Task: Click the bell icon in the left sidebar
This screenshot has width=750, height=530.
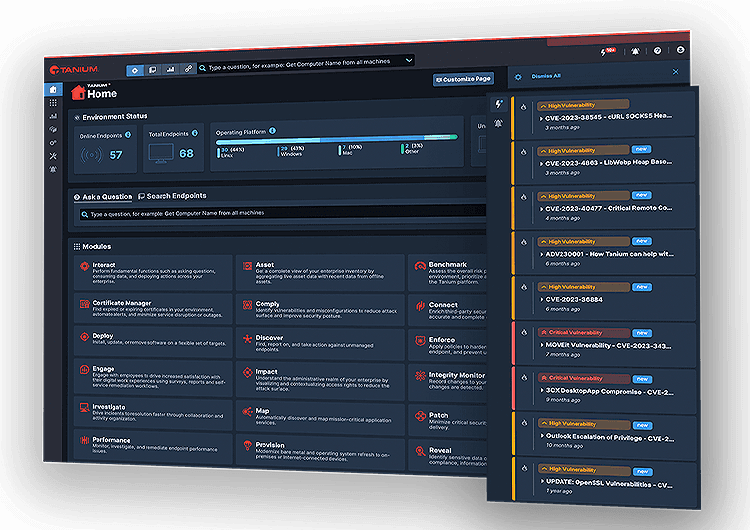Action: 53,169
